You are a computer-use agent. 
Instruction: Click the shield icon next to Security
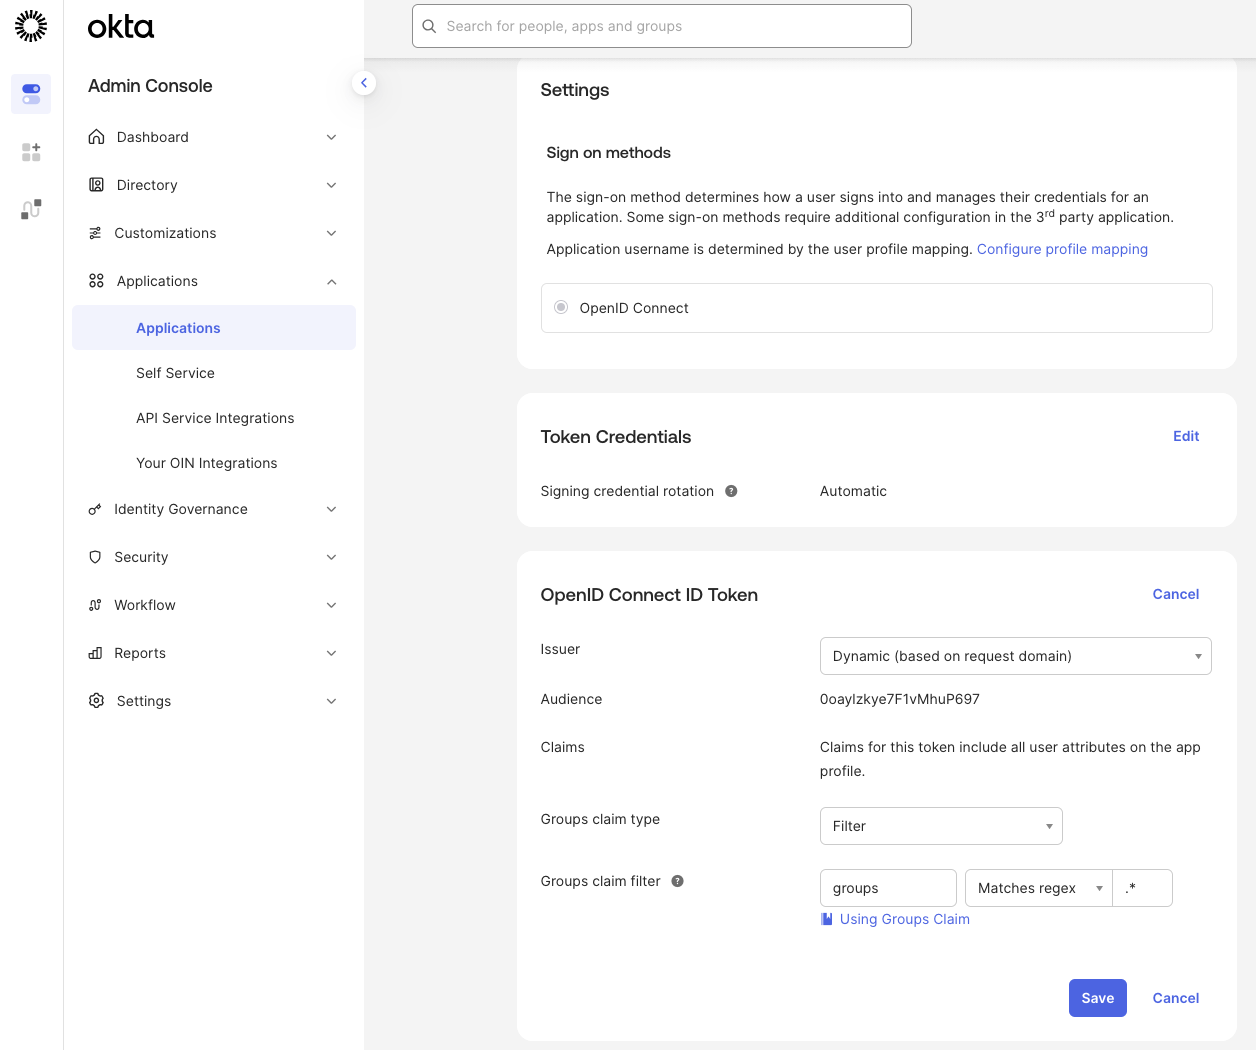[x=96, y=557]
